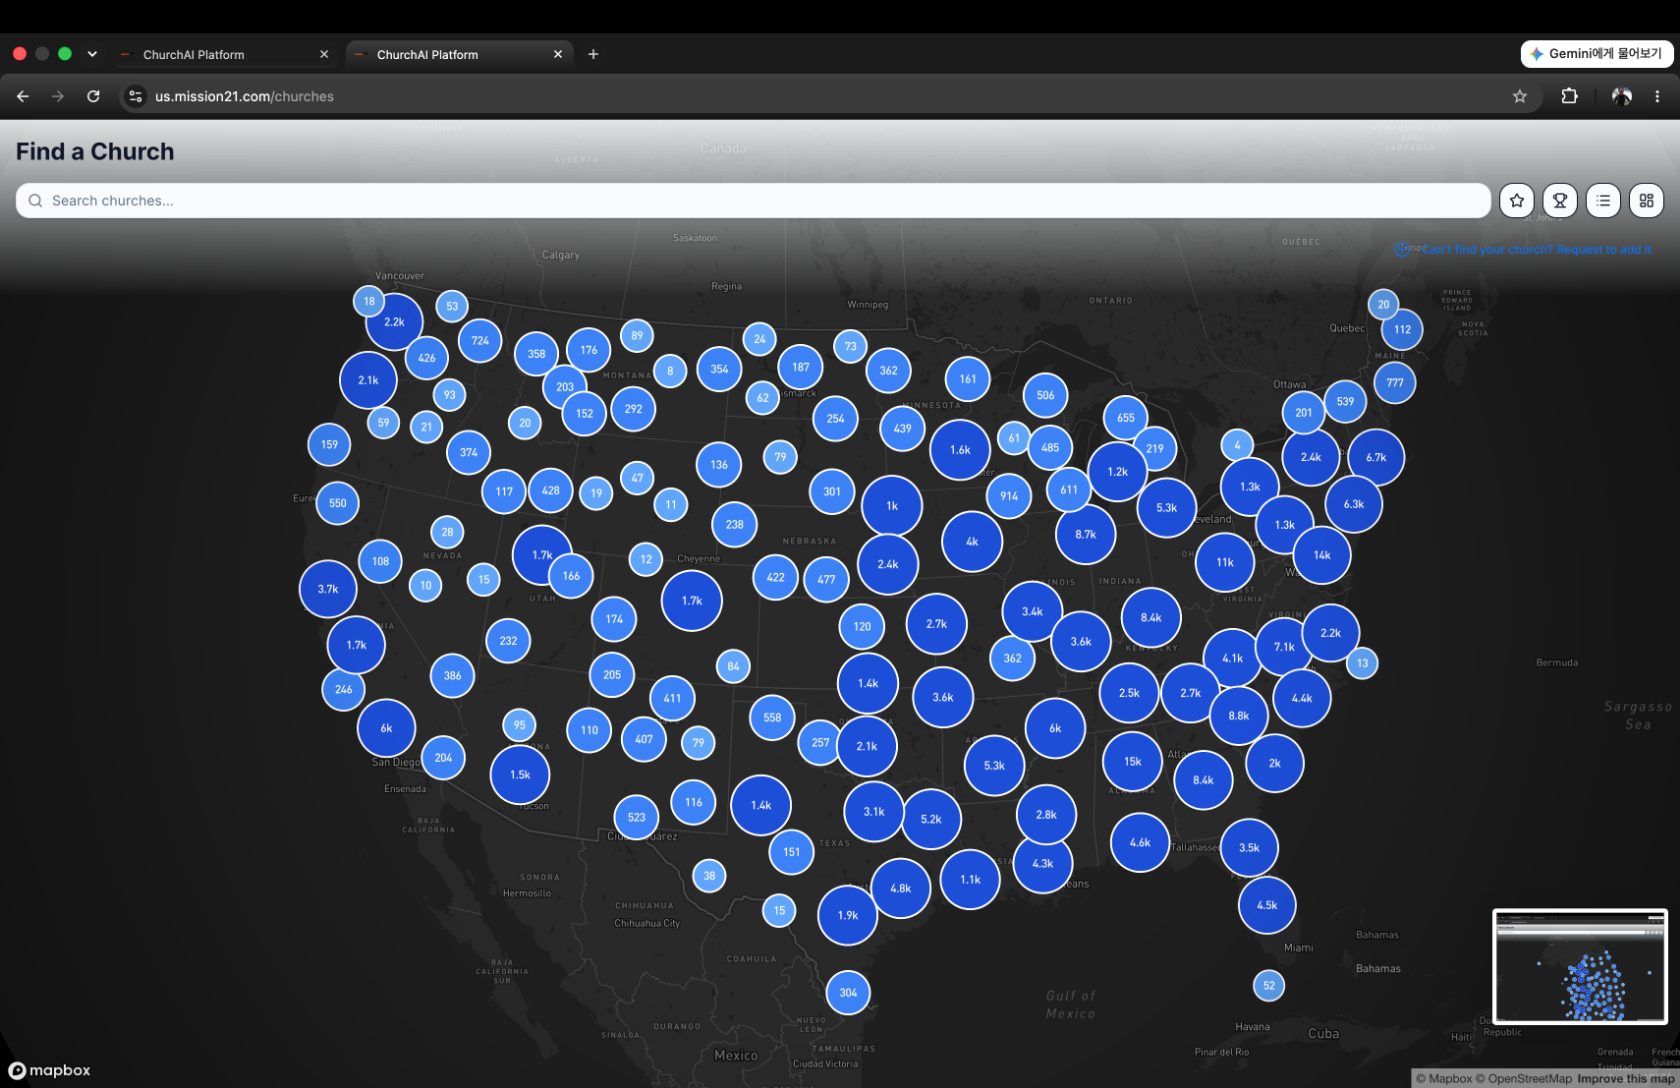Open the 2k cluster on Carolina coast

1275,763
